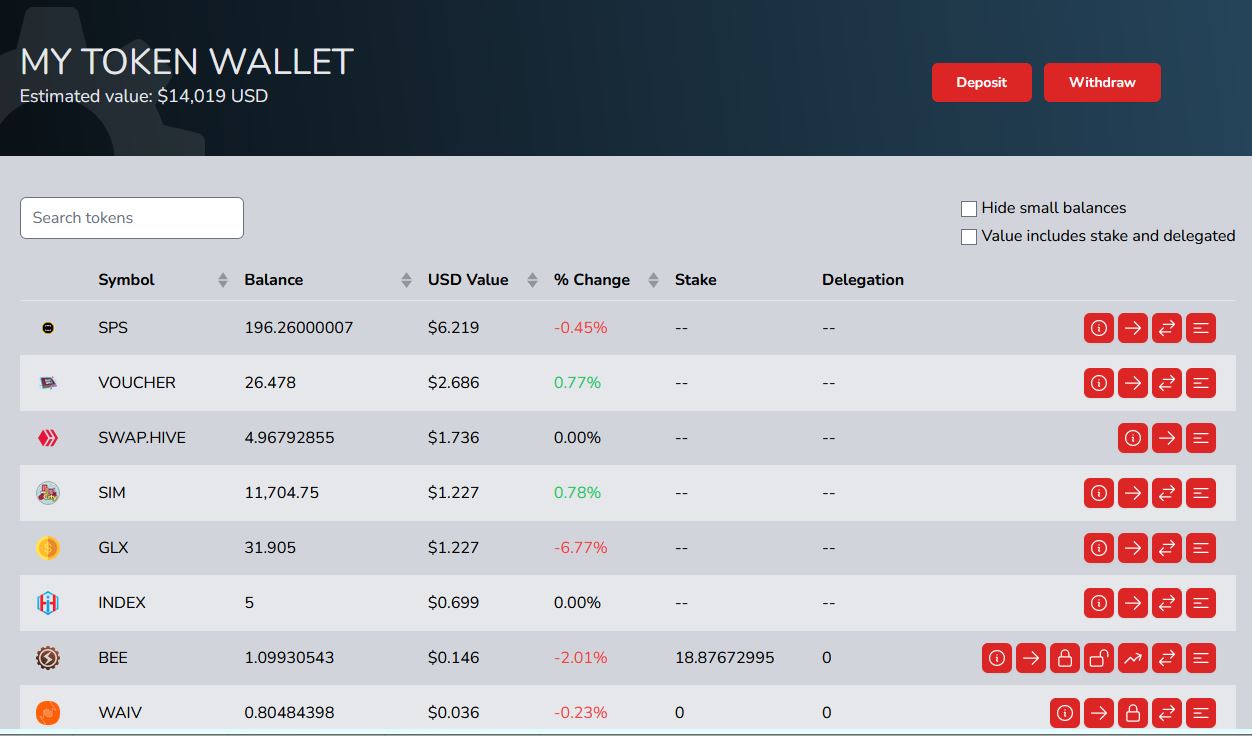Click open lock unstake icon for BEE
1252x736 pixels.
point(1099,658)
